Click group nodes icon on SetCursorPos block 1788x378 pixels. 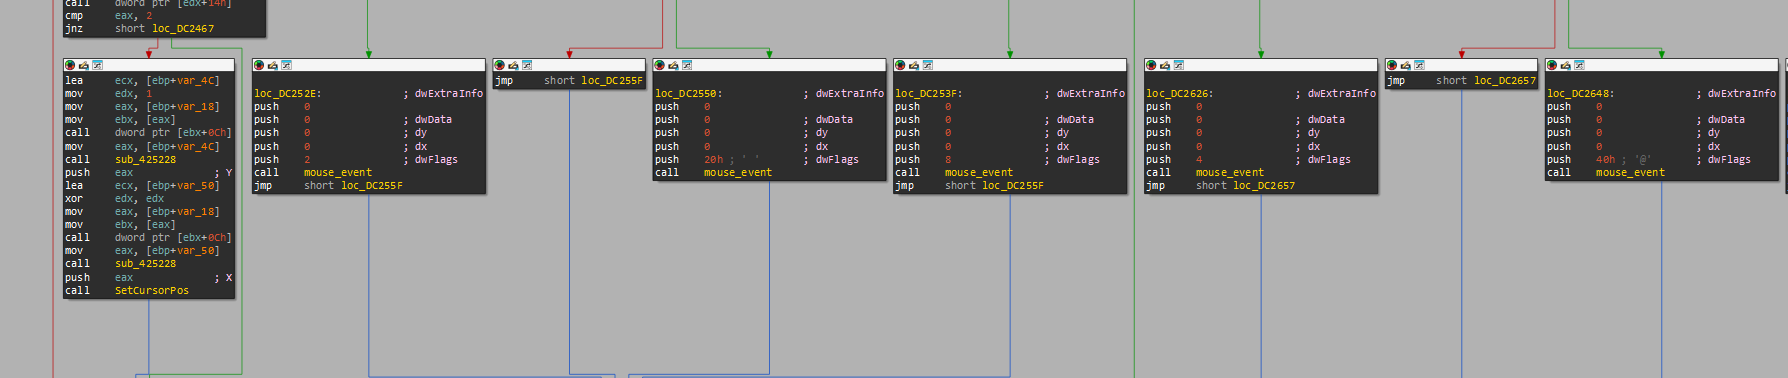click(97, 65)
